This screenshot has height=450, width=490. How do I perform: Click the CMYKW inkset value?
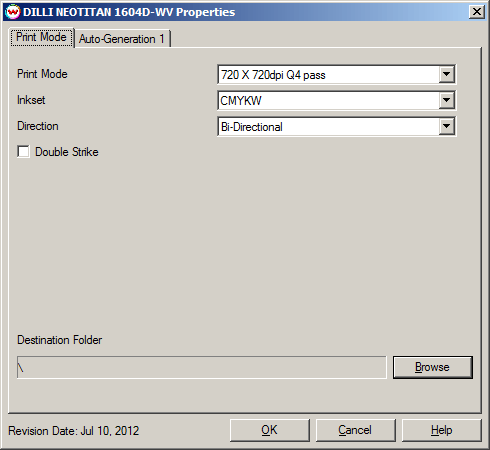click(x=336, y=100)
